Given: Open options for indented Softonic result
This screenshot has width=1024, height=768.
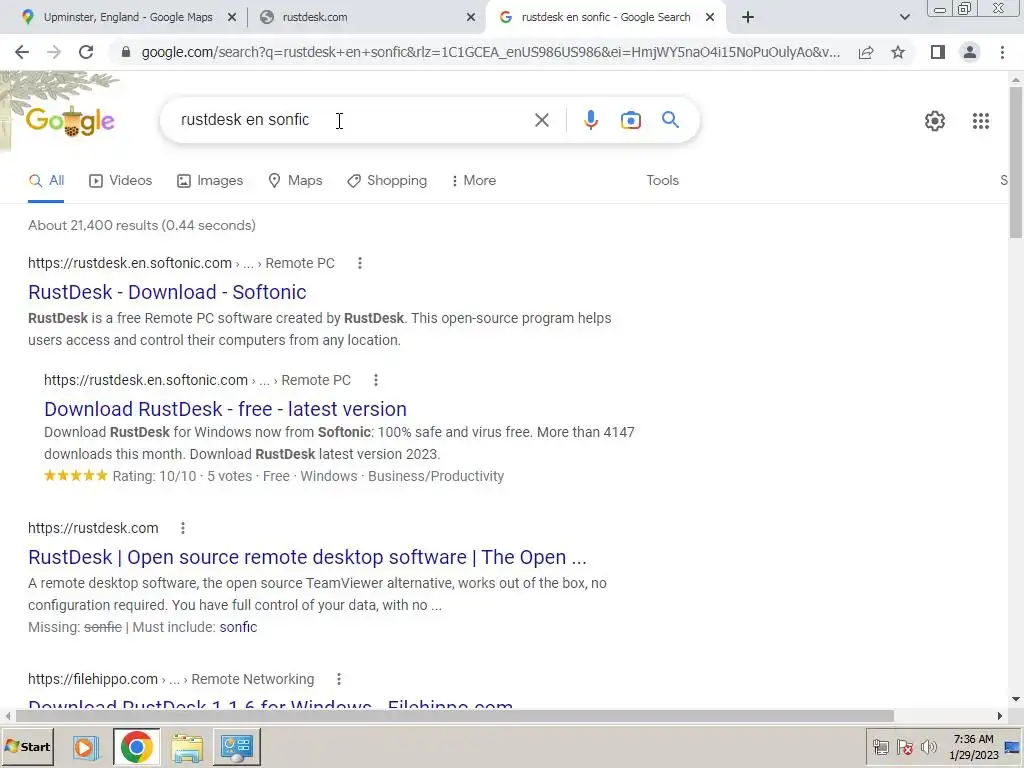Looking at the screenshot, I should pos(376,380).
